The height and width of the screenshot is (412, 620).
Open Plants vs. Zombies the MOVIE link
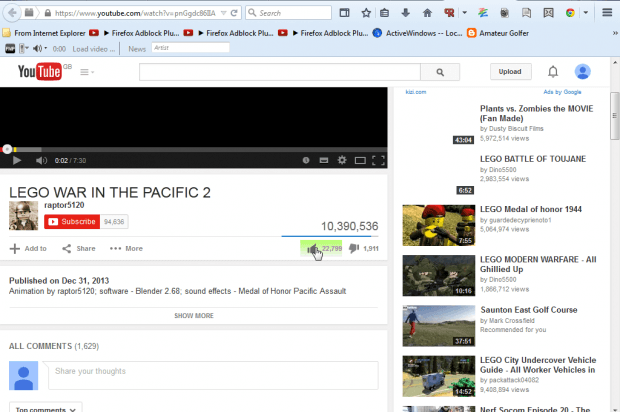click(537, 113)
